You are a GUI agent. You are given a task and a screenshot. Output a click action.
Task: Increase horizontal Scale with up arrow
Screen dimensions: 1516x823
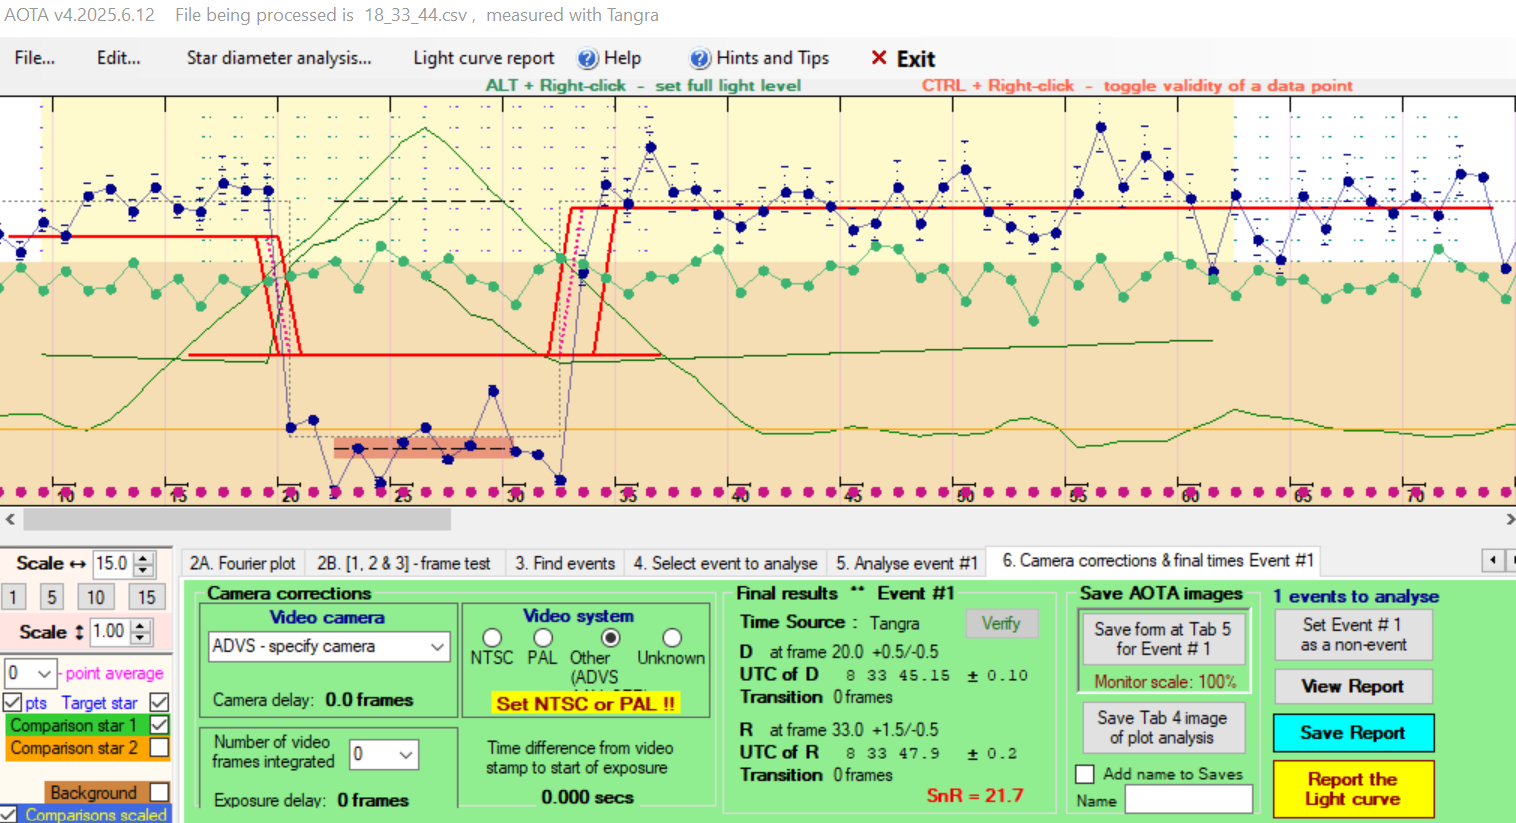pos(144,558)
